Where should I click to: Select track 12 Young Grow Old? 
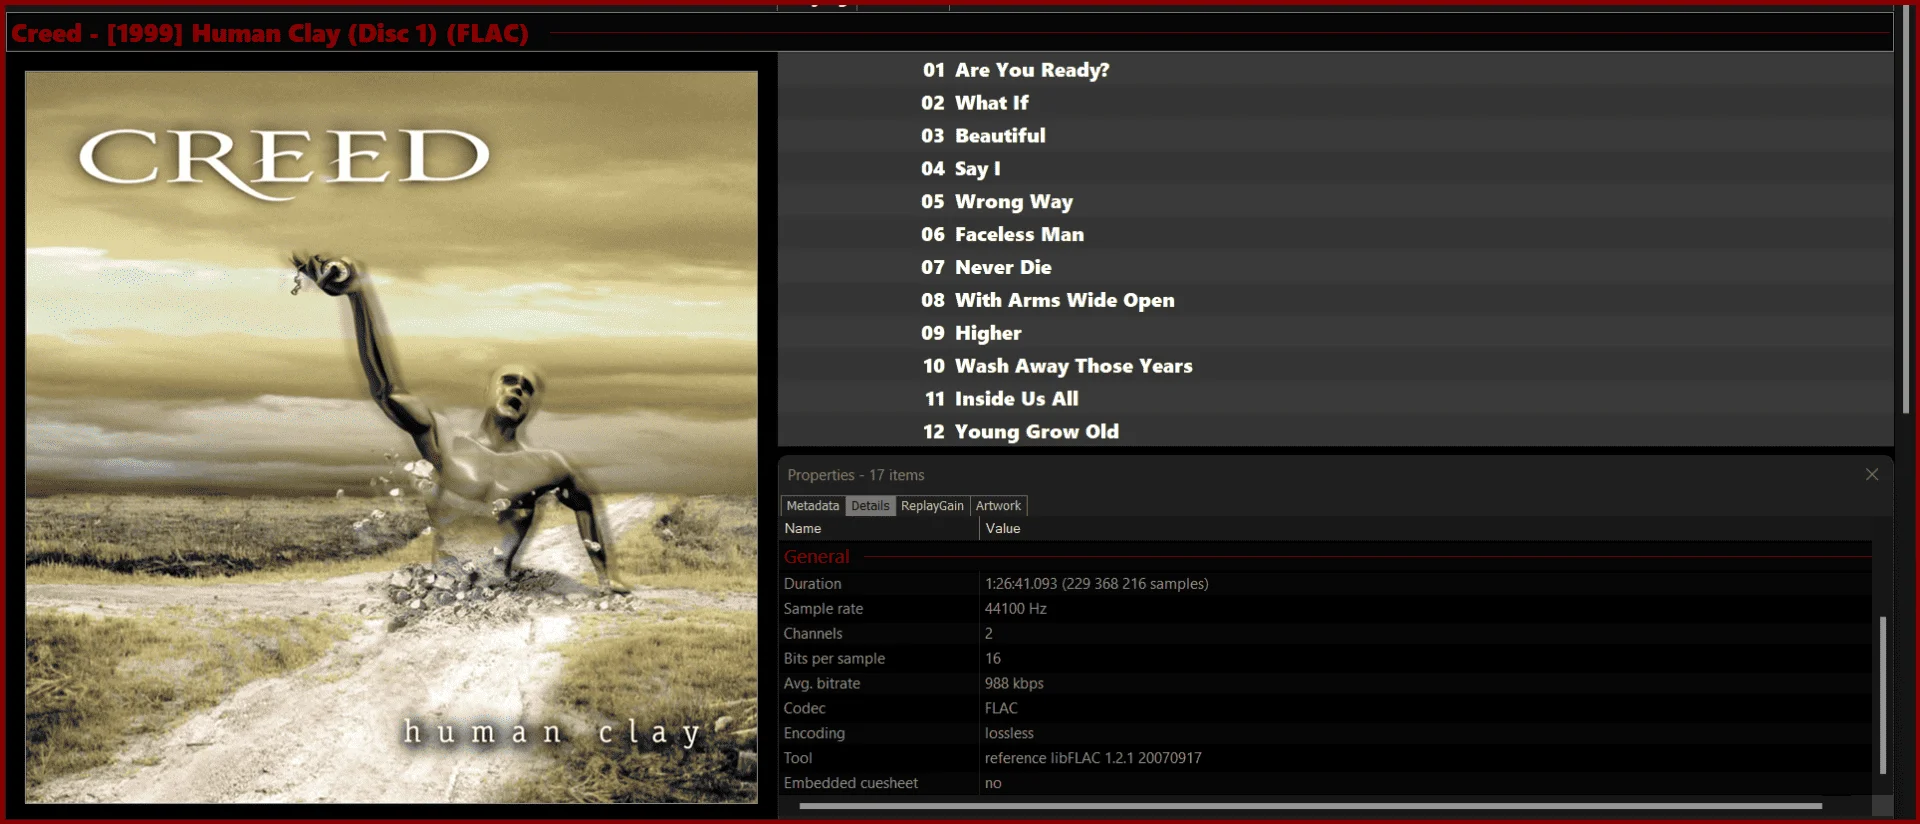(1336, 432)
